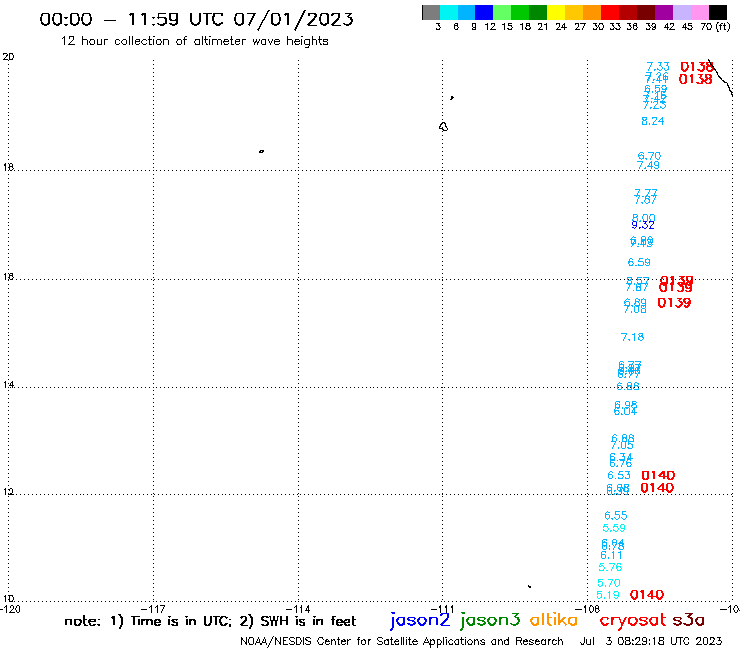
Task: Select the black legend swatch
Action: (x=718, y=12)
